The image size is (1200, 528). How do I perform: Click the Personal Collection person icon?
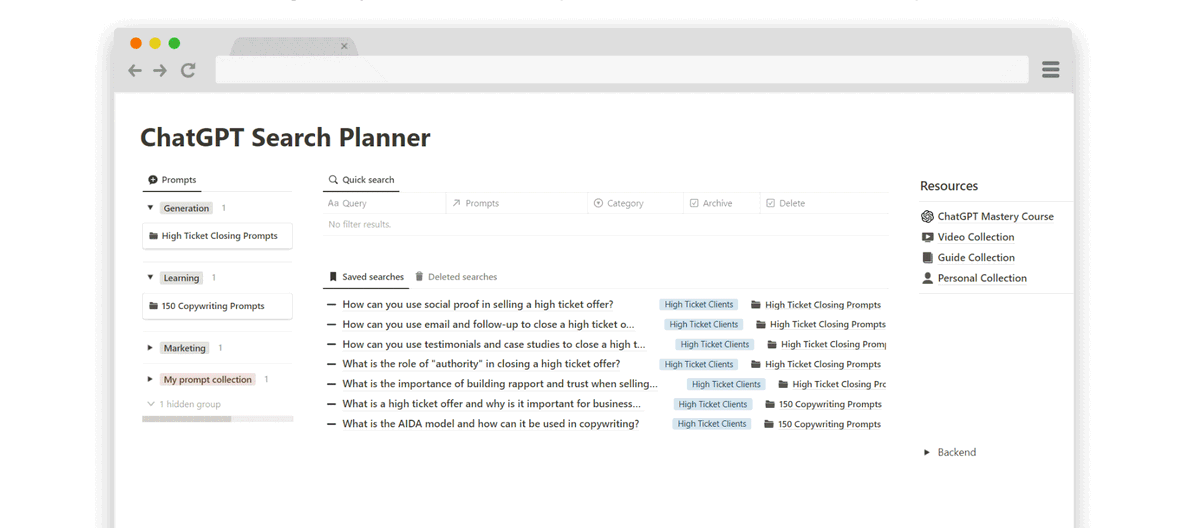coord(927,278)
